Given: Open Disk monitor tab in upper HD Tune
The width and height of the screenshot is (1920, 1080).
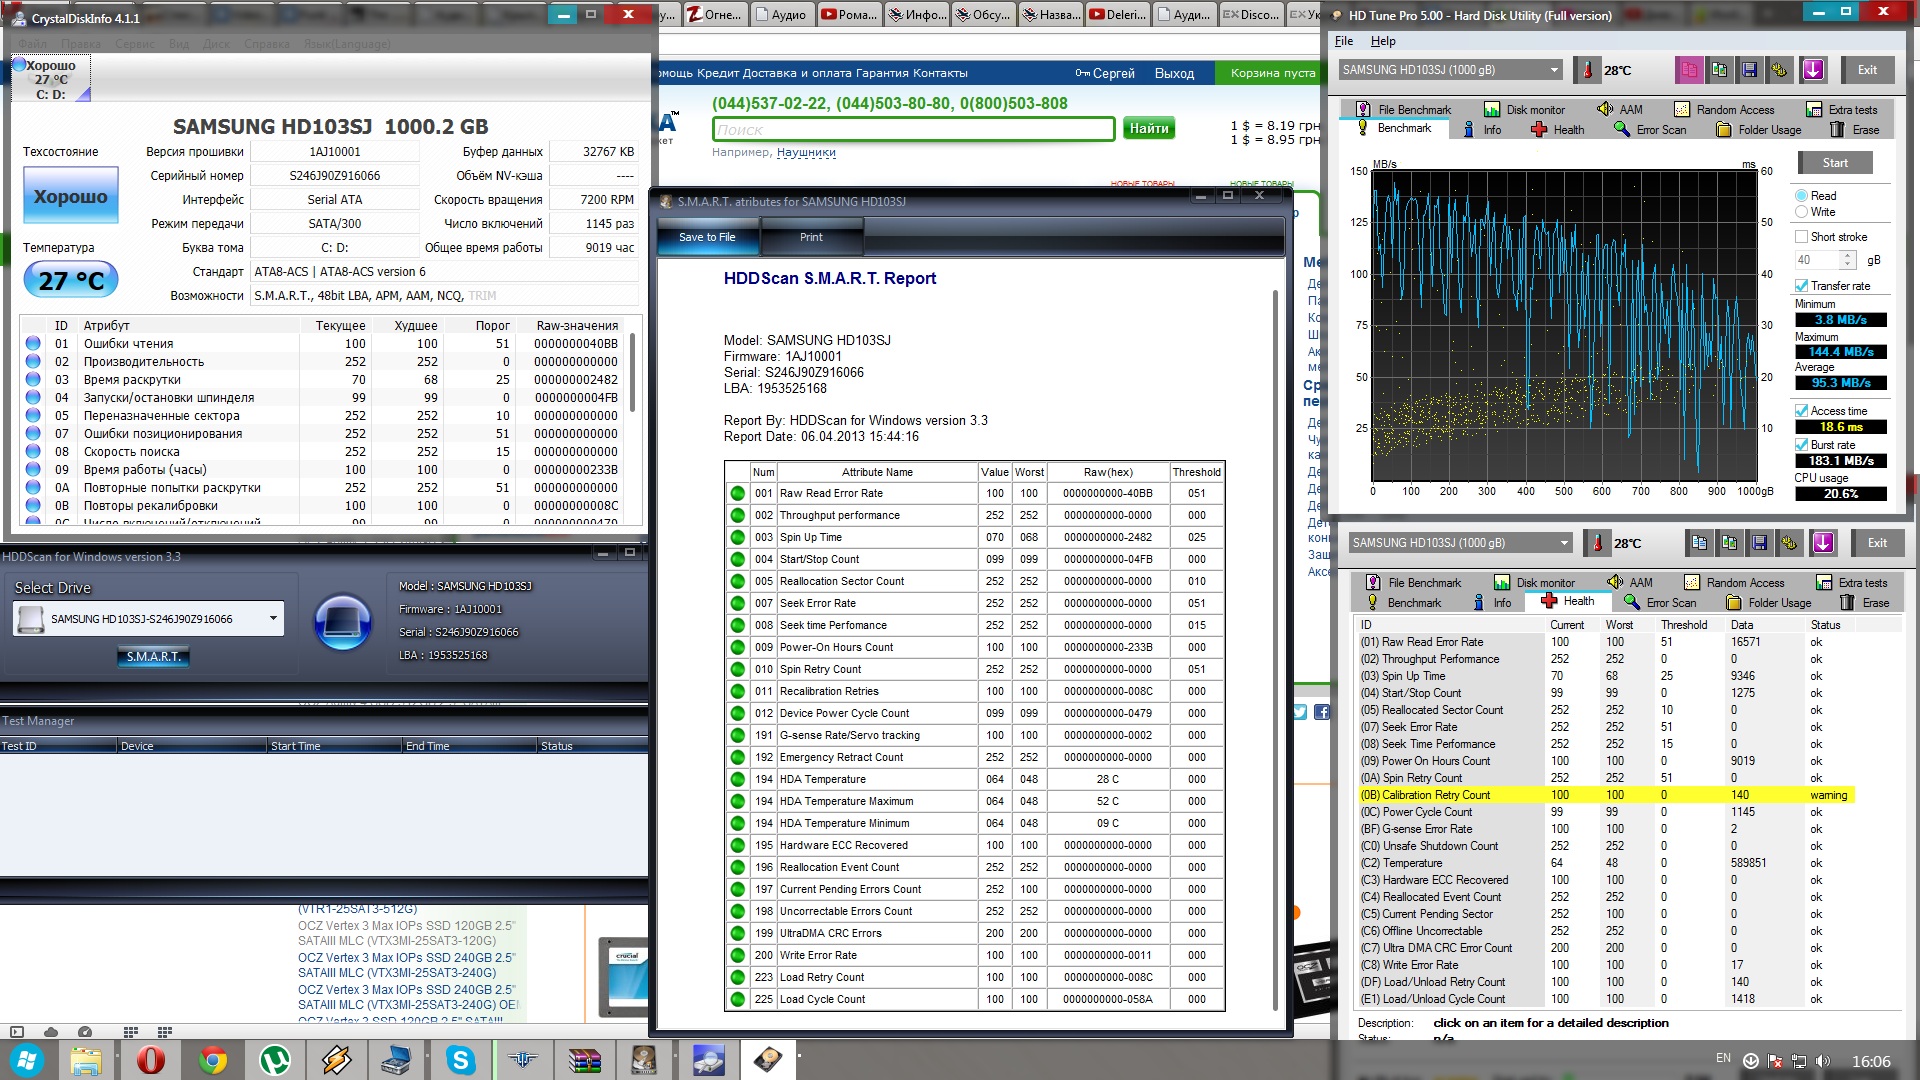Looking at the screenshot, I should tap(1524, 110).
